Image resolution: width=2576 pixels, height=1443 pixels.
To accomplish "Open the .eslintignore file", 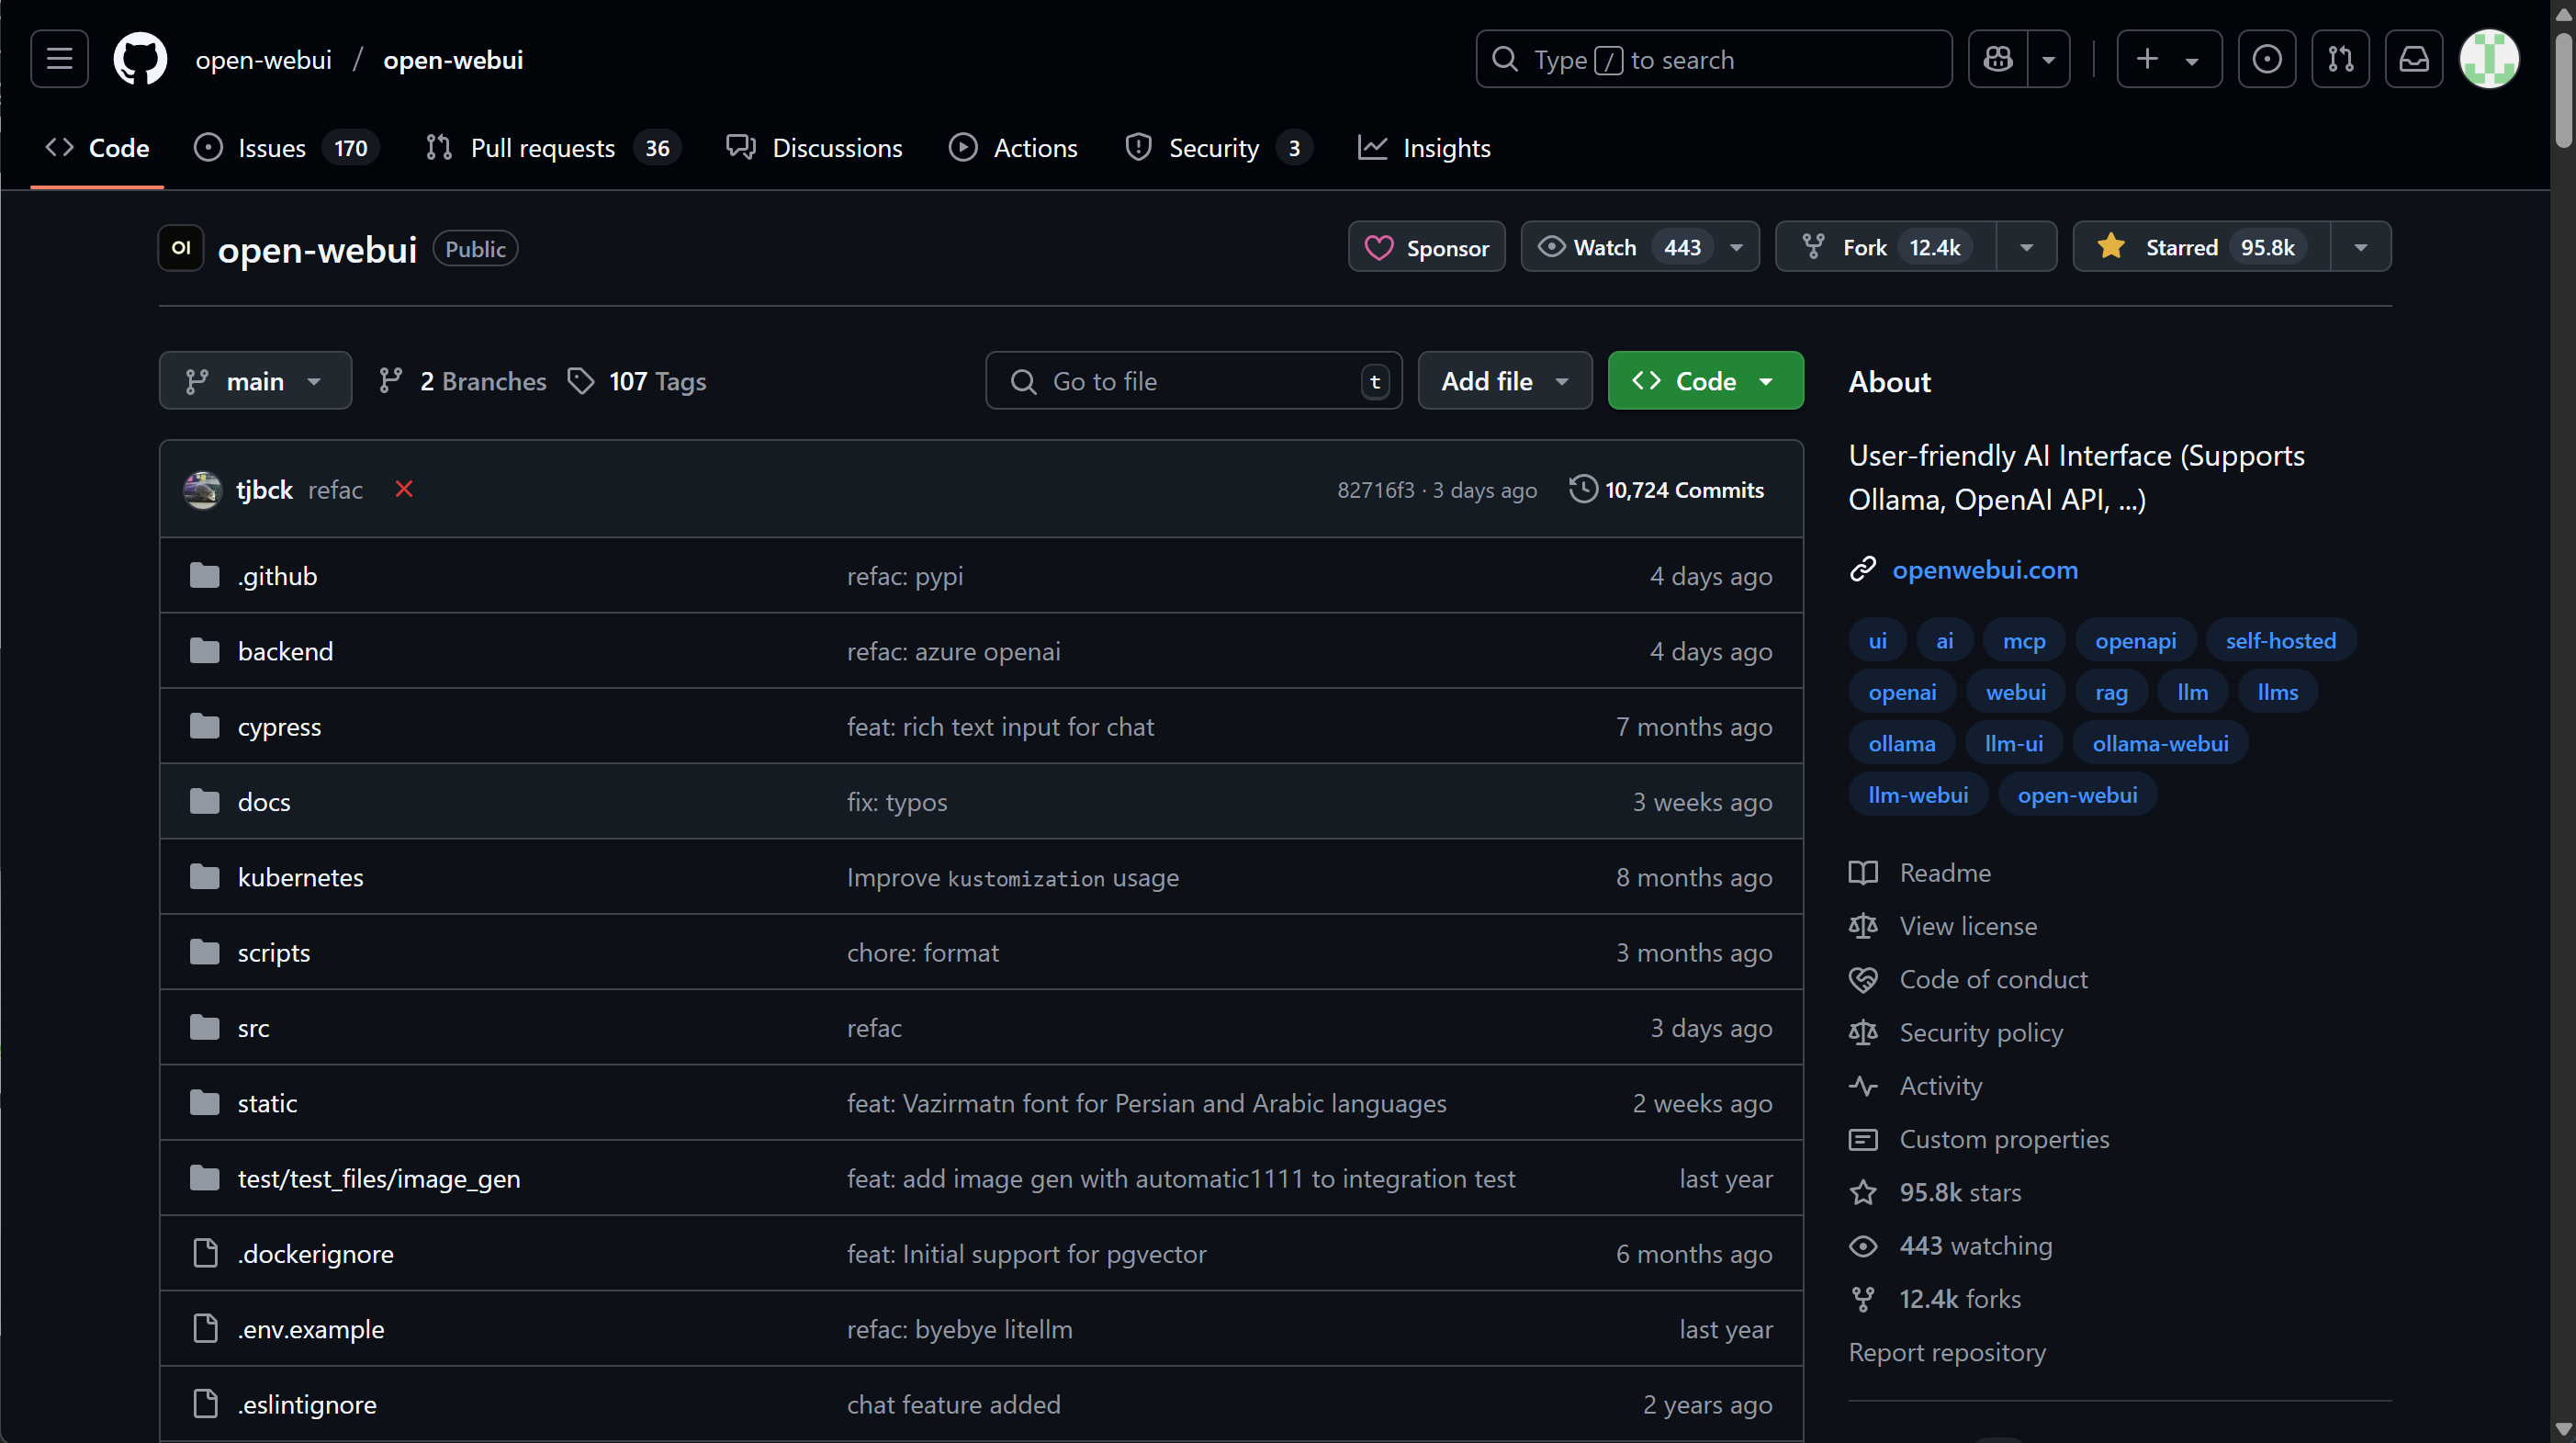I will pyautogui.click(x=307, y=1404).
